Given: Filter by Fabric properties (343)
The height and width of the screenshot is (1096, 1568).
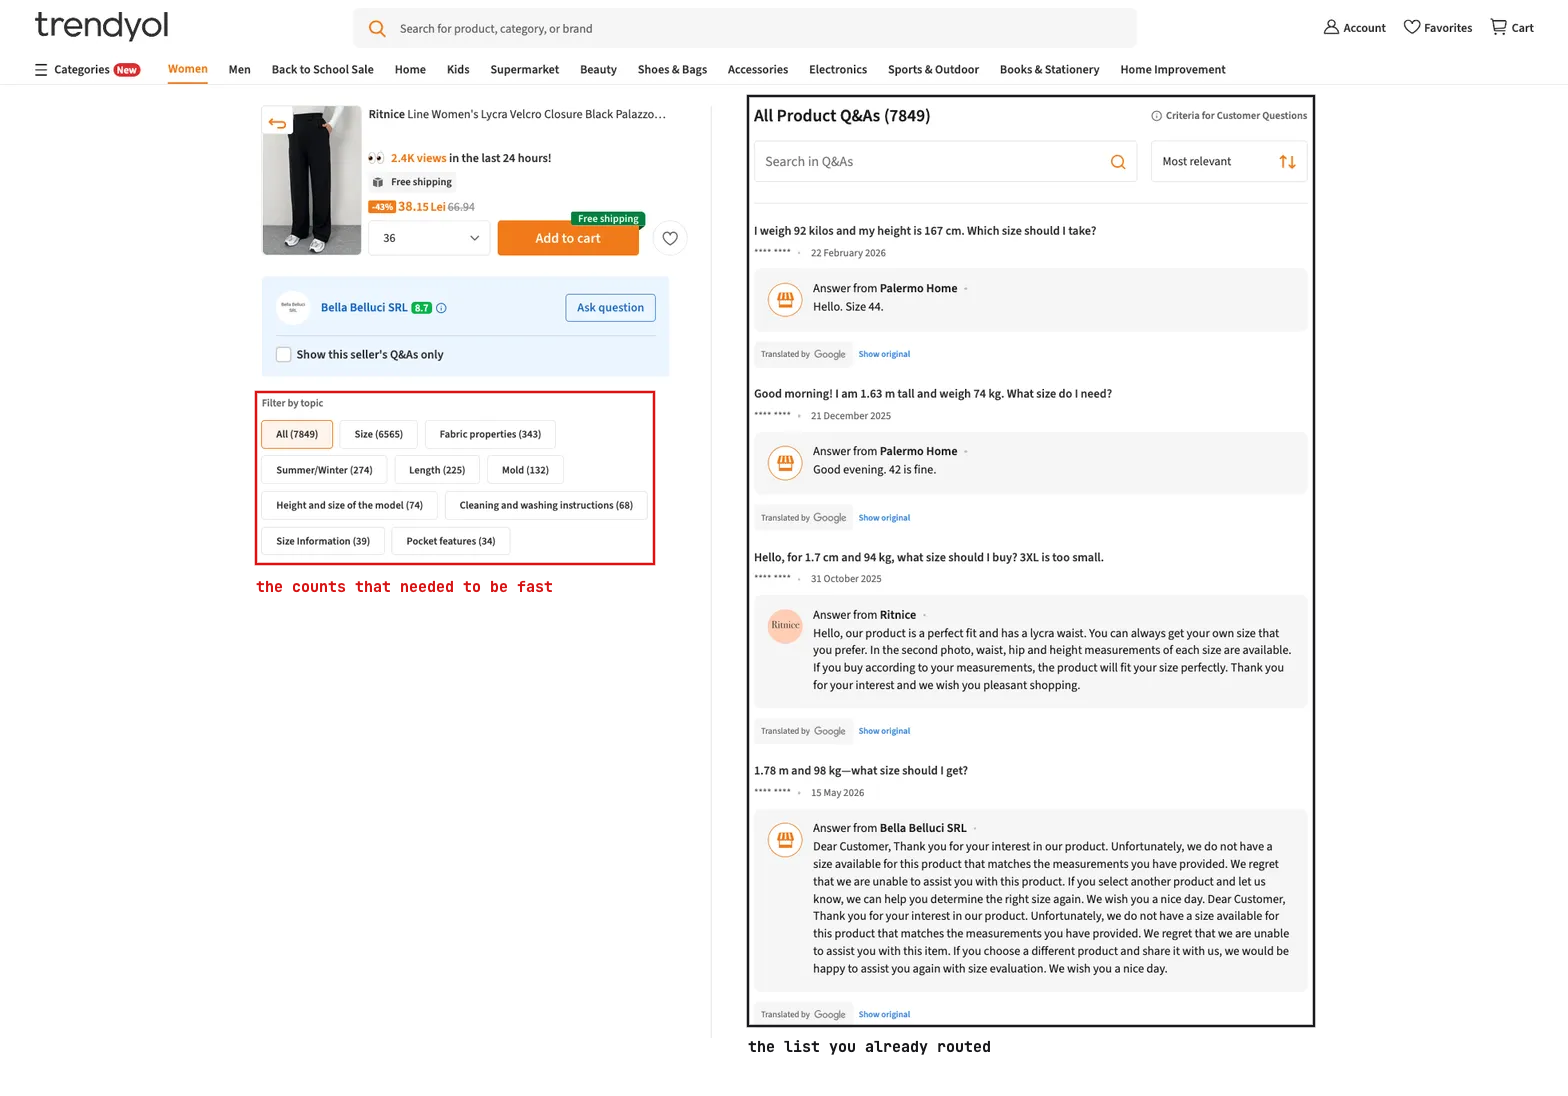Looking at the screenshot, I should [x=490, y=434].
